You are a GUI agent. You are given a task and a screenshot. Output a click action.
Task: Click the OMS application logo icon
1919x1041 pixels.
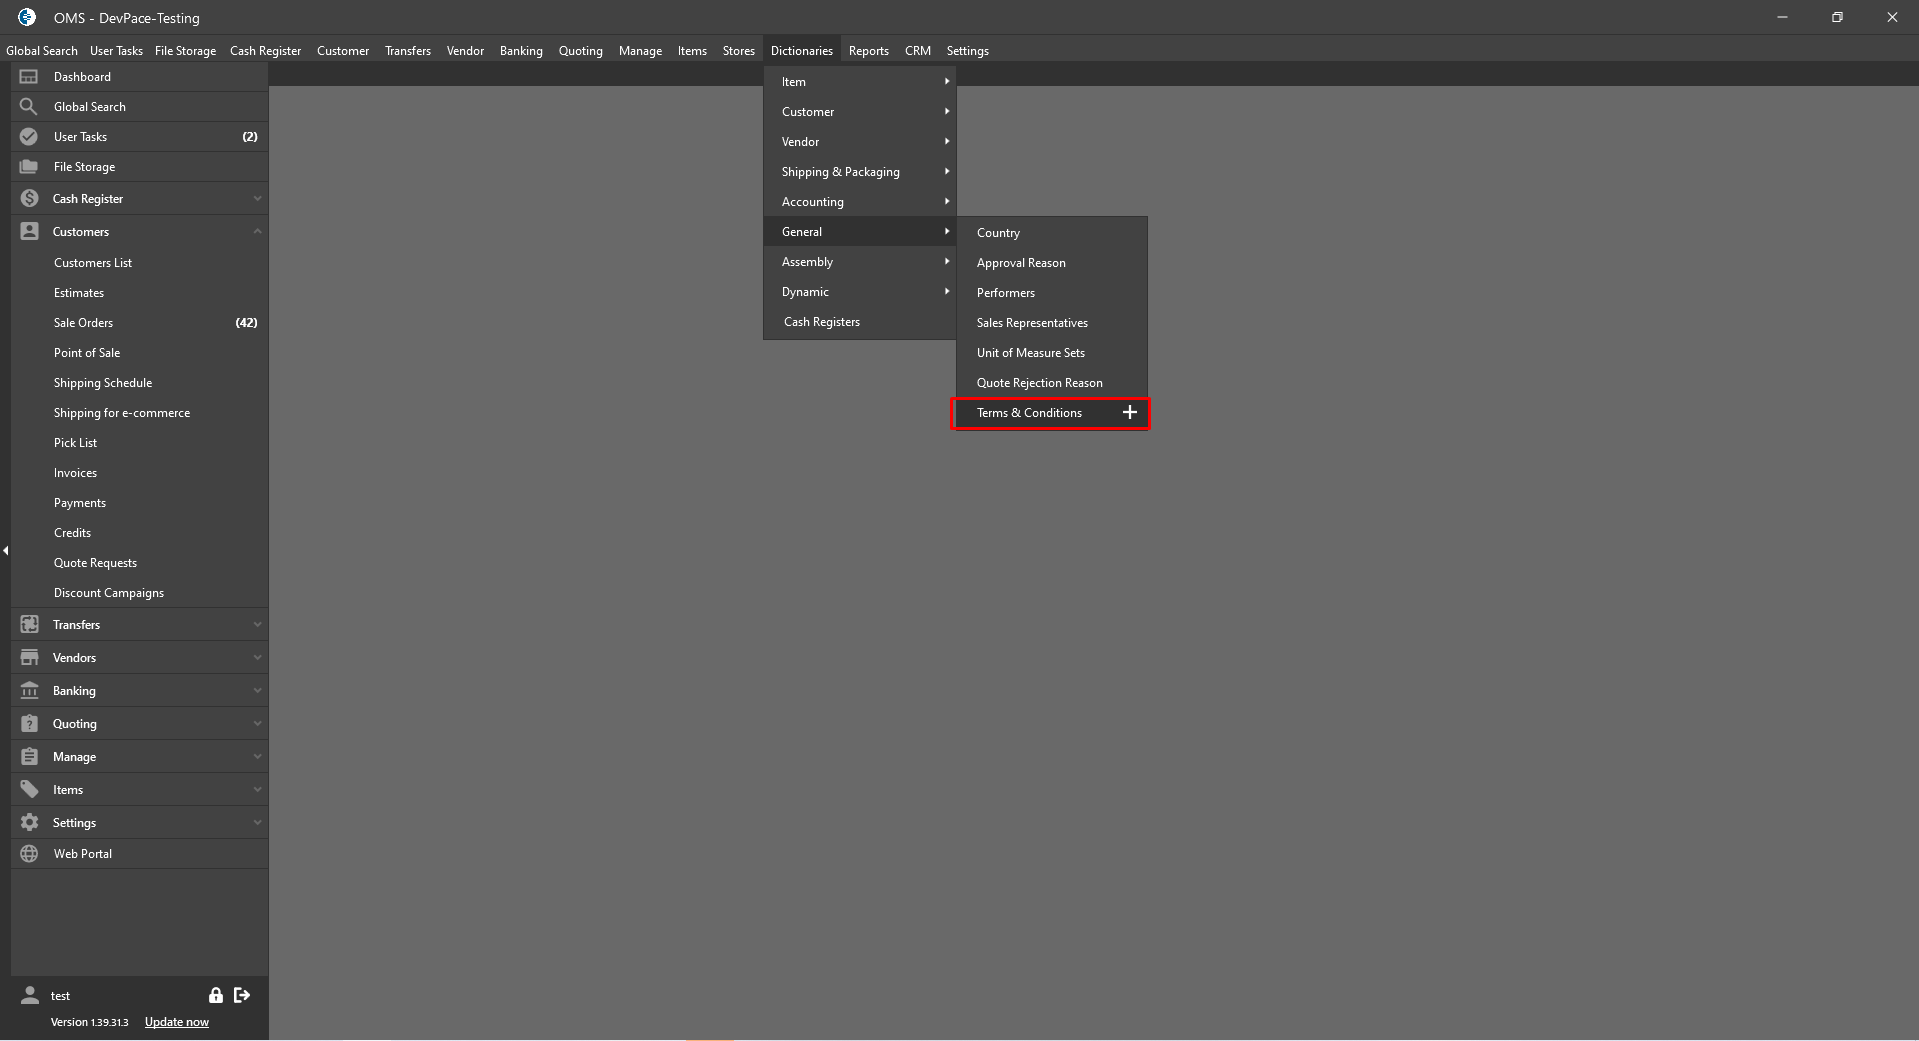27,17
